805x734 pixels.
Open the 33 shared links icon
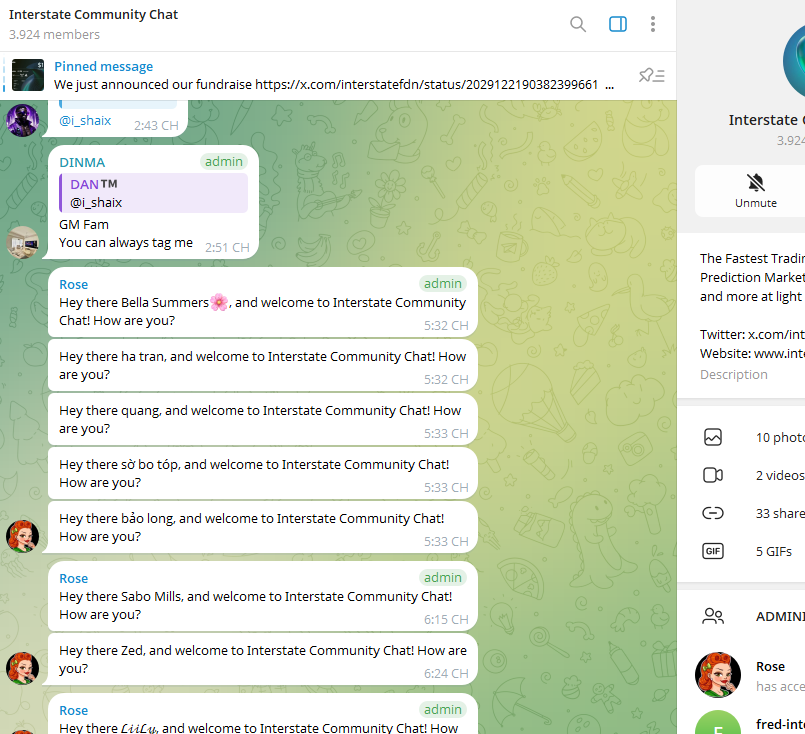click(x=713, y=513)
